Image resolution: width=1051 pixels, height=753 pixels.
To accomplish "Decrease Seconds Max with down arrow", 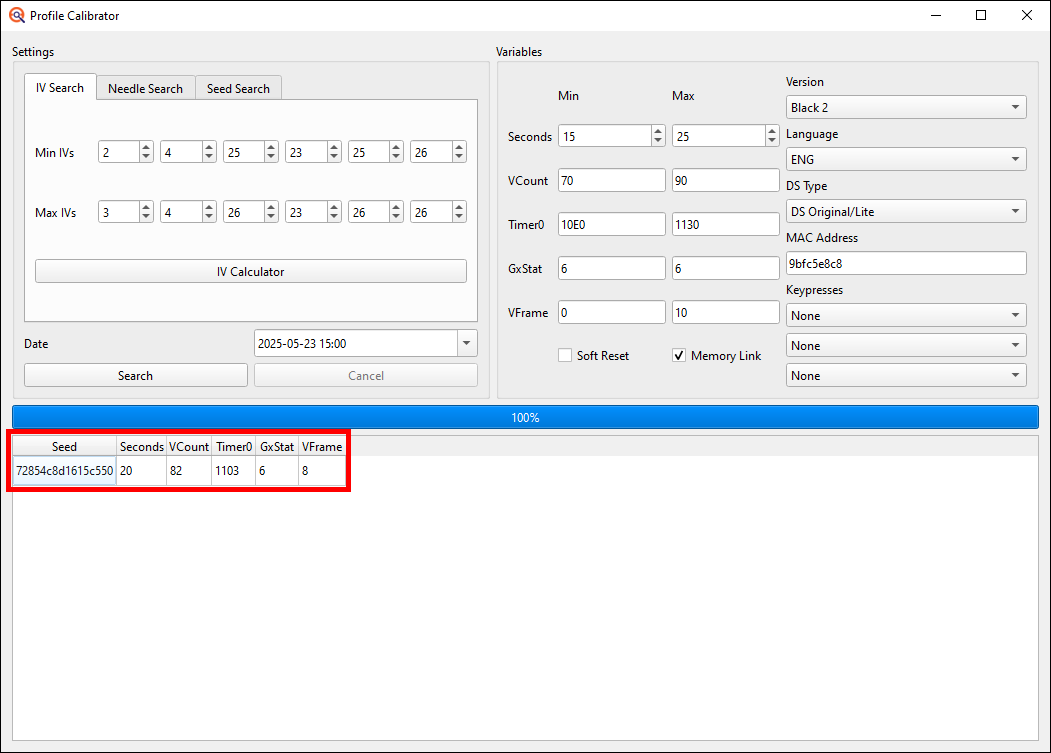I will (x=772, y=141).
